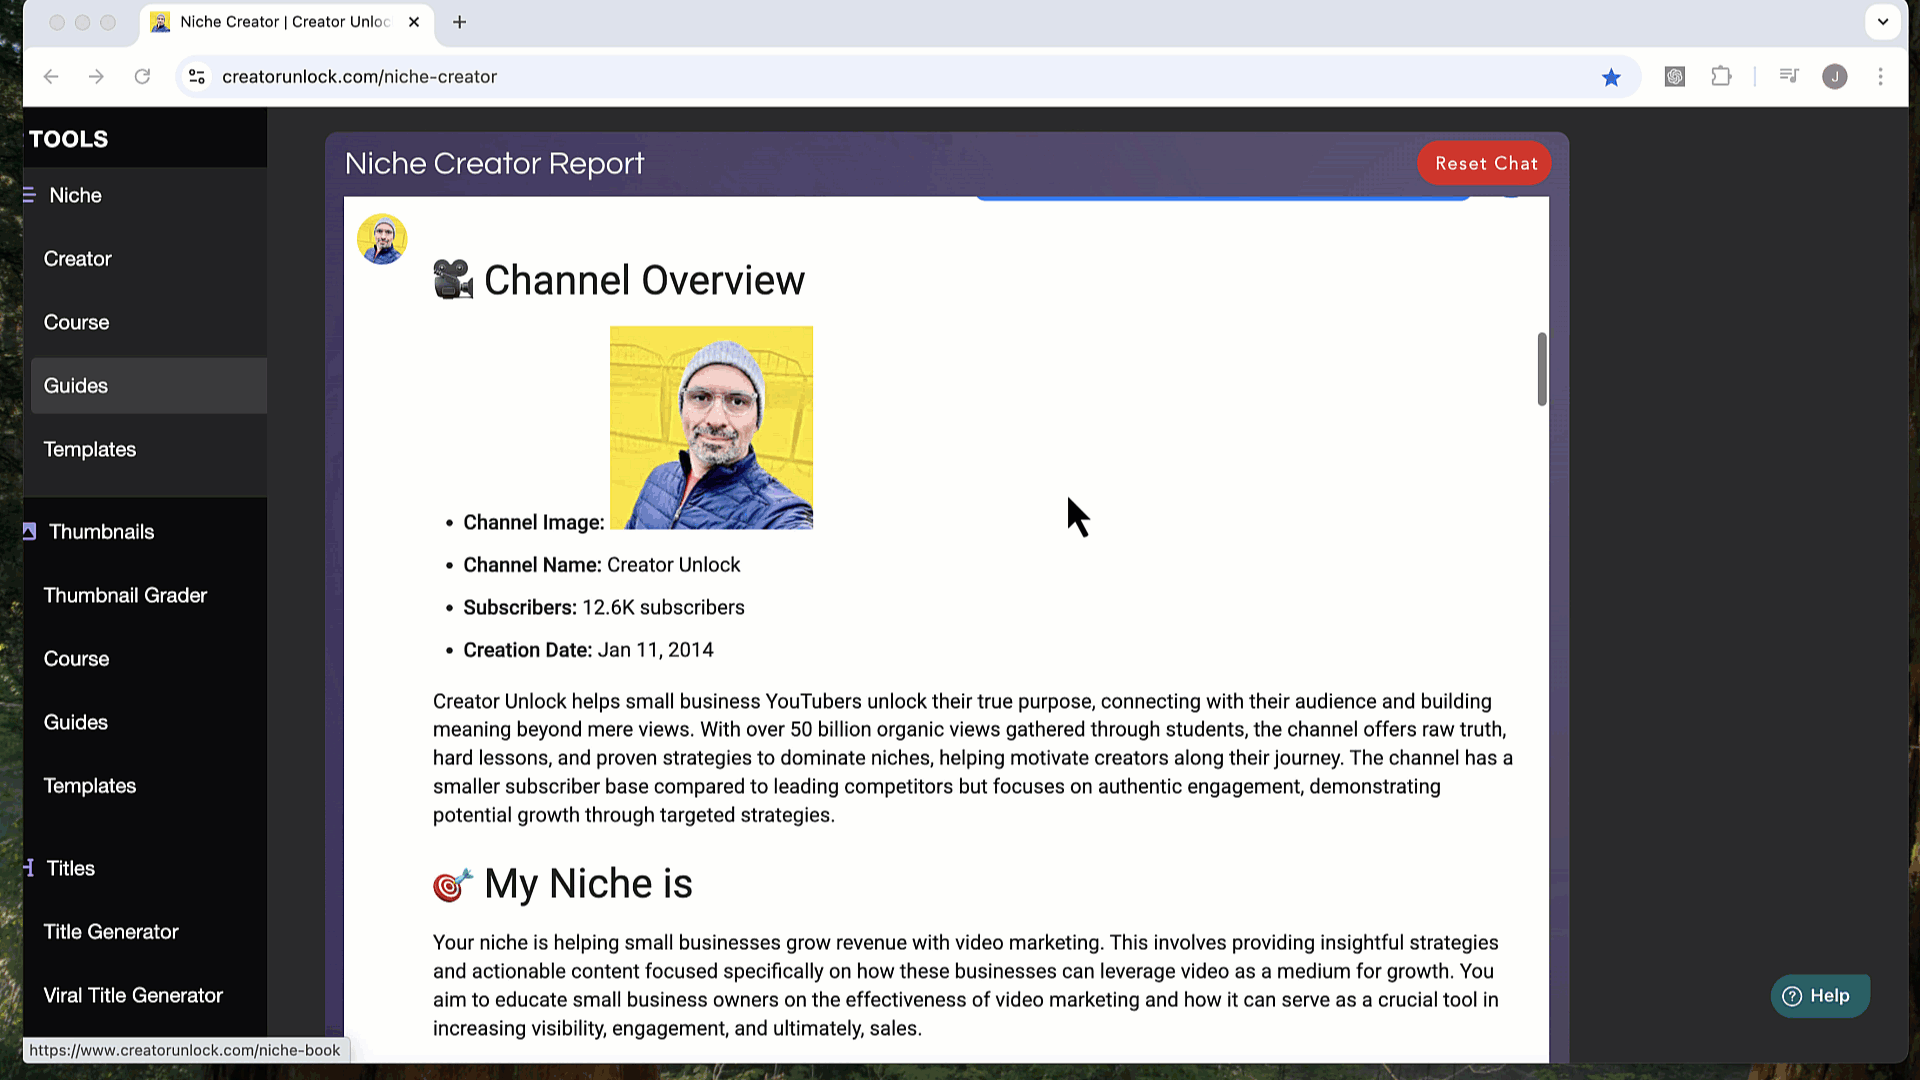Open the Niche section heading in sidebar
This screenshot has width=1920, height=1080.
75,195
